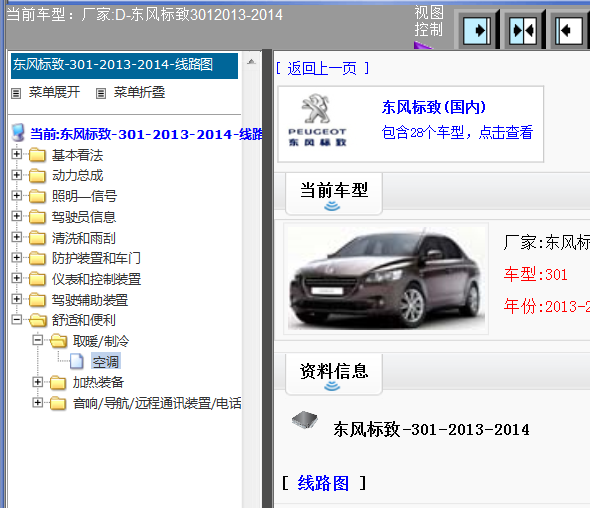Open the 线路图 link
590x508 pixels.
click(x=323, y=483)
